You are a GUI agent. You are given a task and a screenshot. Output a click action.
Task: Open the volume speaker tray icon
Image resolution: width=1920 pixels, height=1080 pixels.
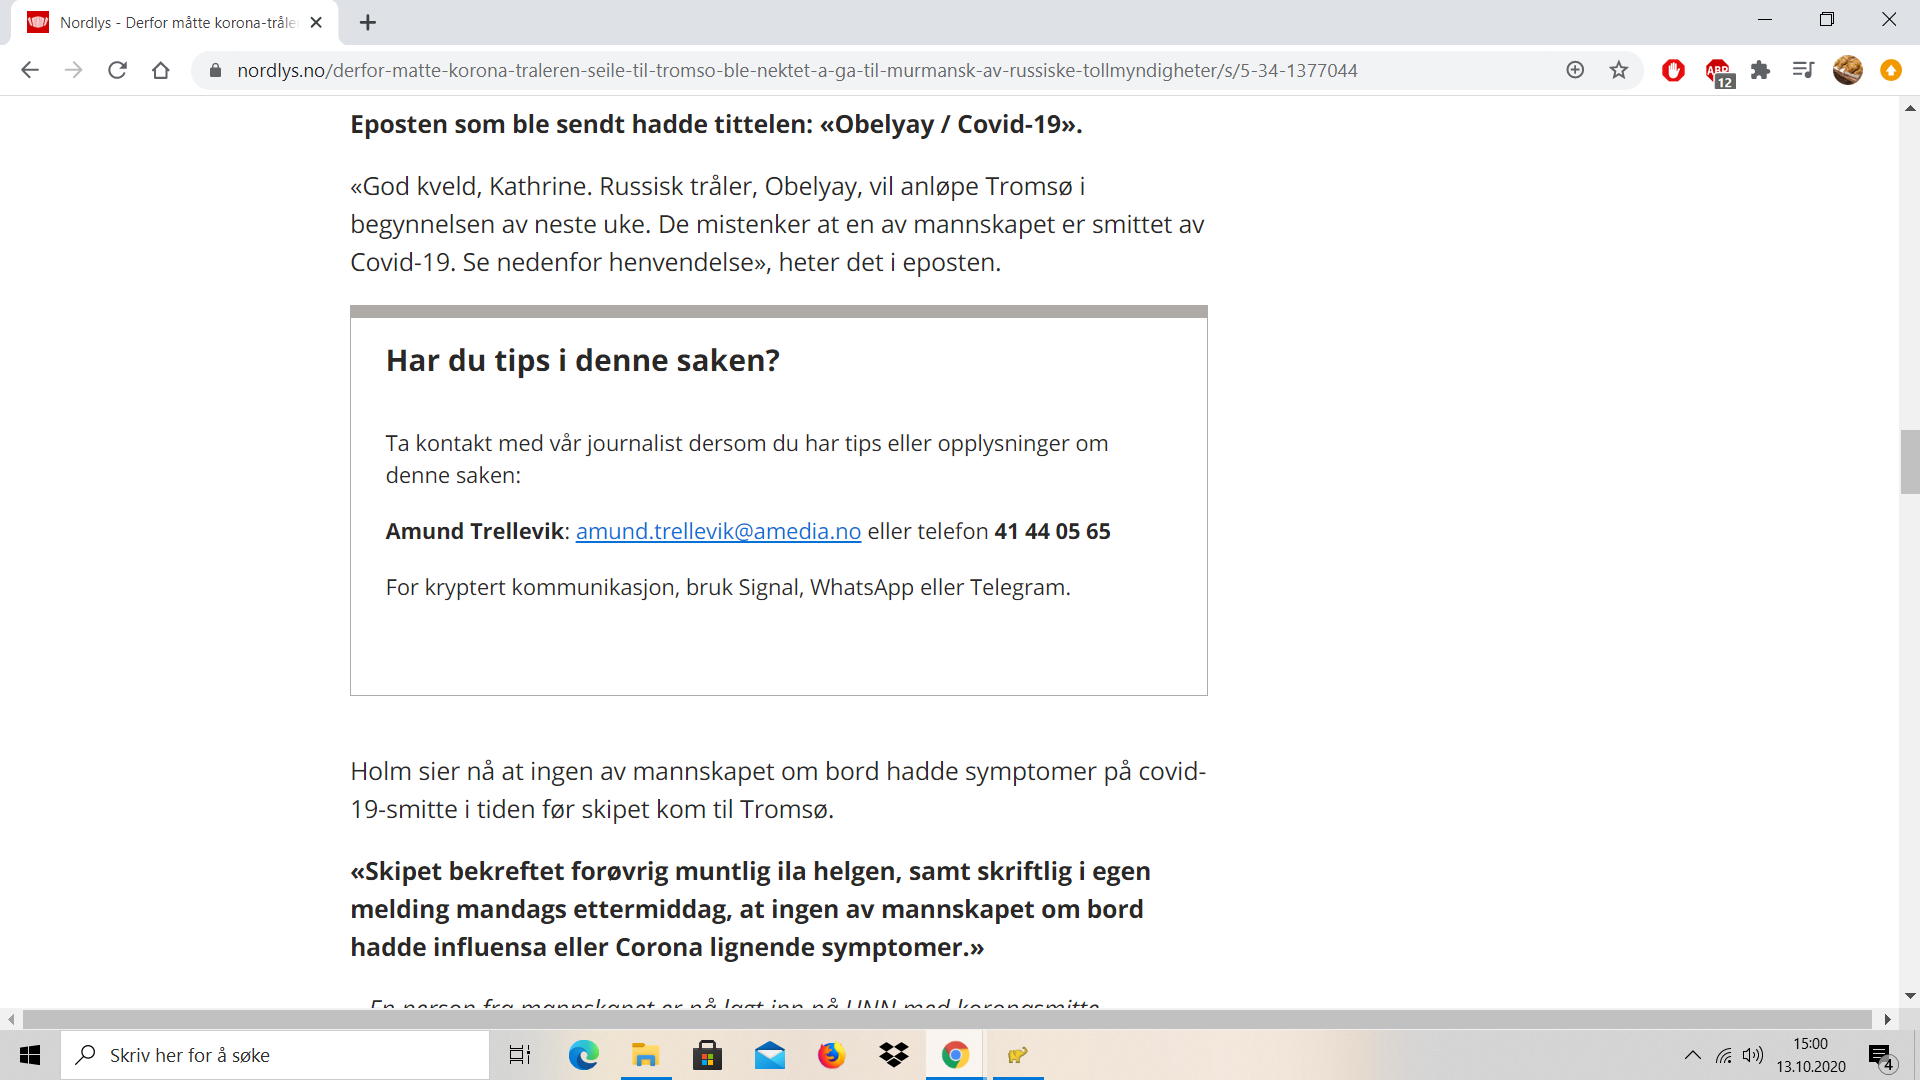pyautogui.click(x=1753, y=1055)
